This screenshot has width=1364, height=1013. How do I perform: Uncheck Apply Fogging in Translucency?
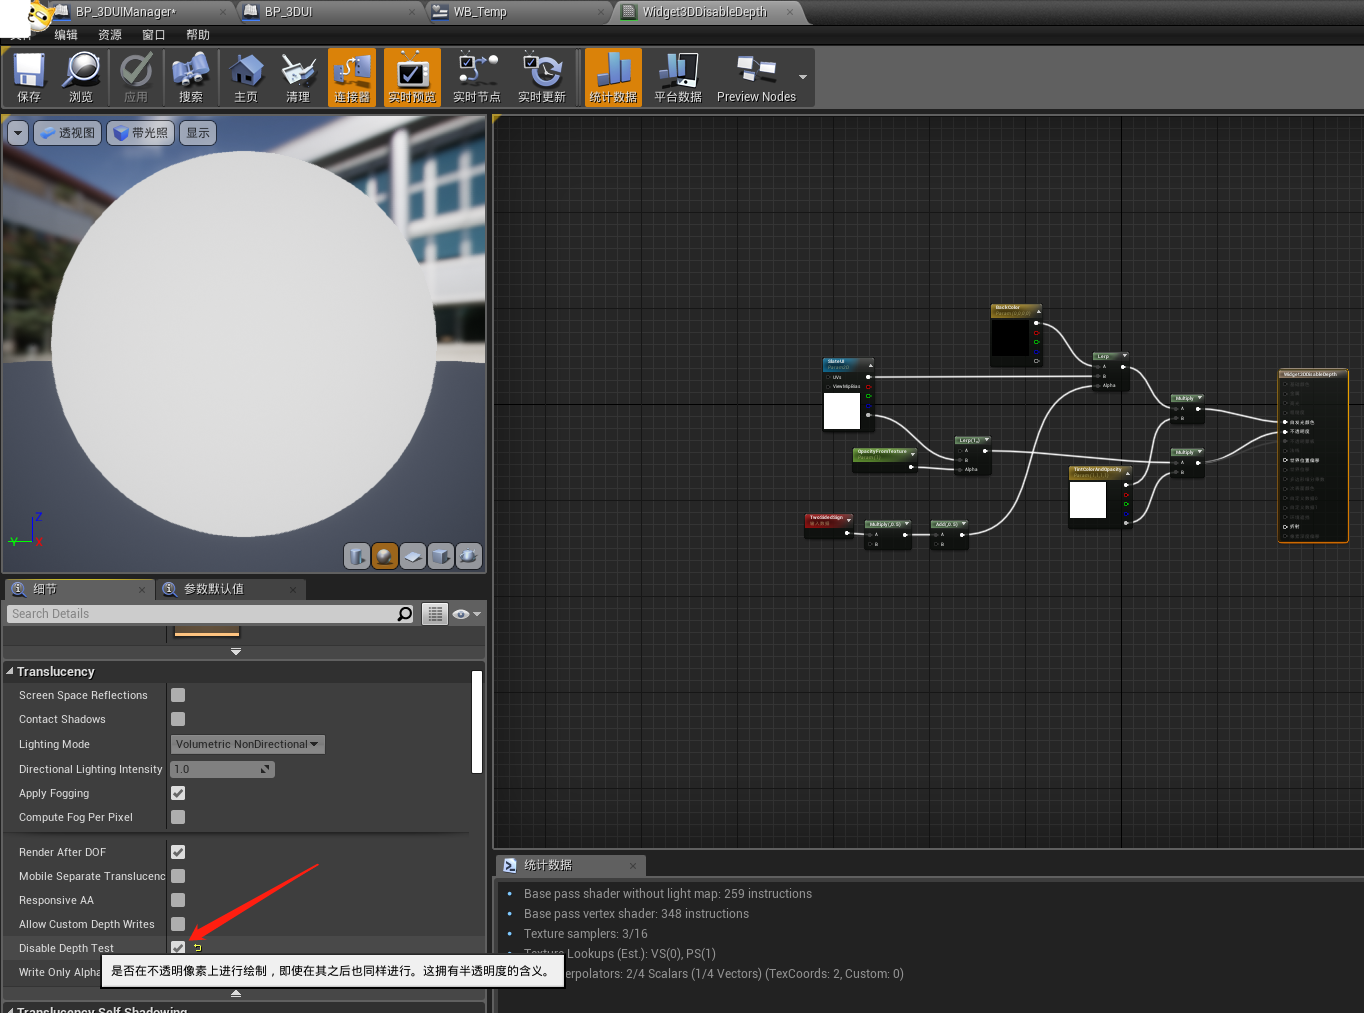178,793
